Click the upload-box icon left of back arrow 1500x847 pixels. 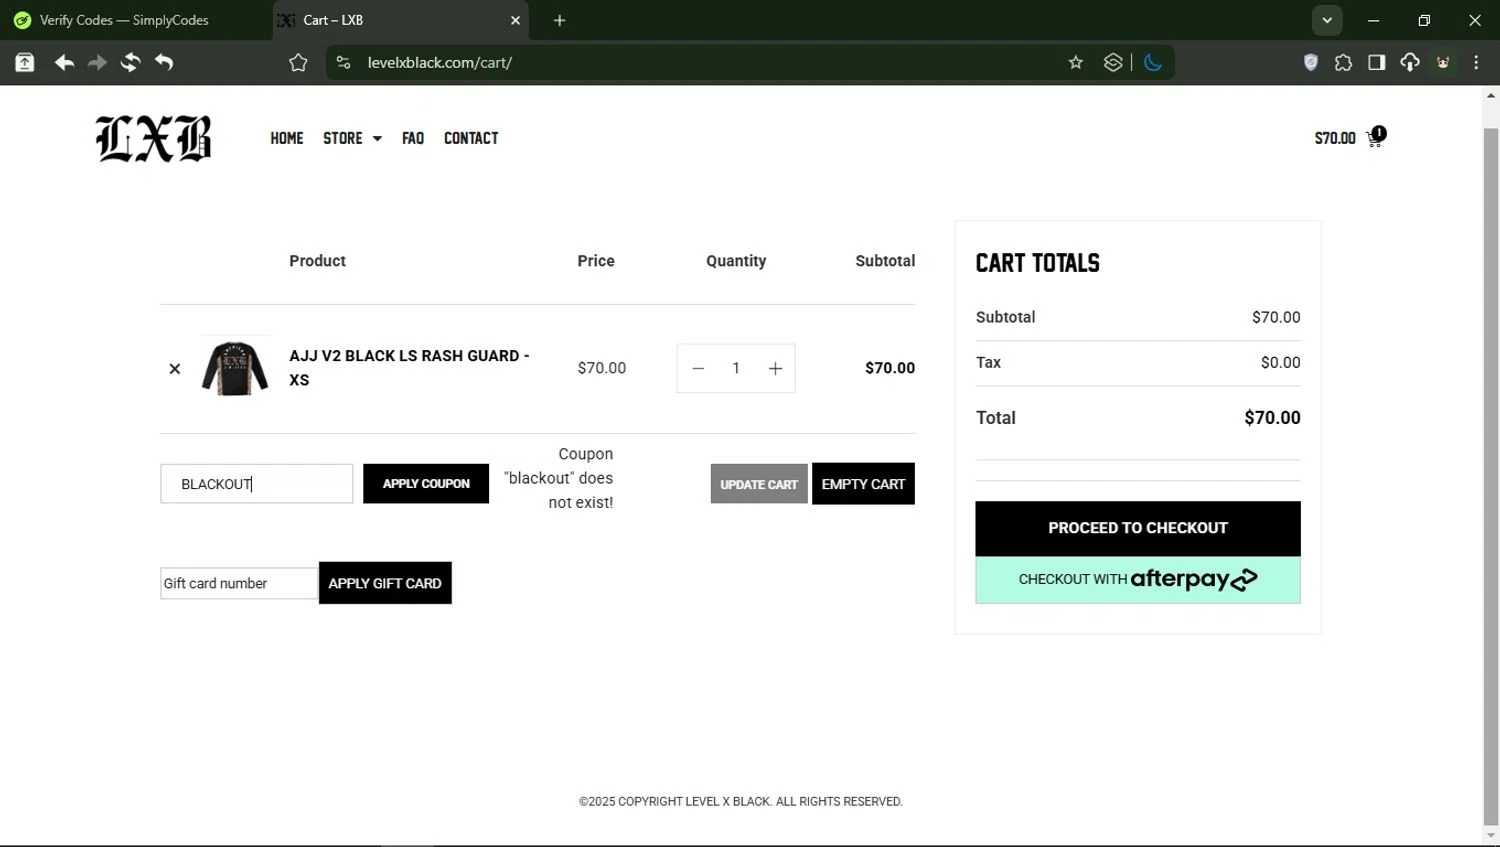24,63
